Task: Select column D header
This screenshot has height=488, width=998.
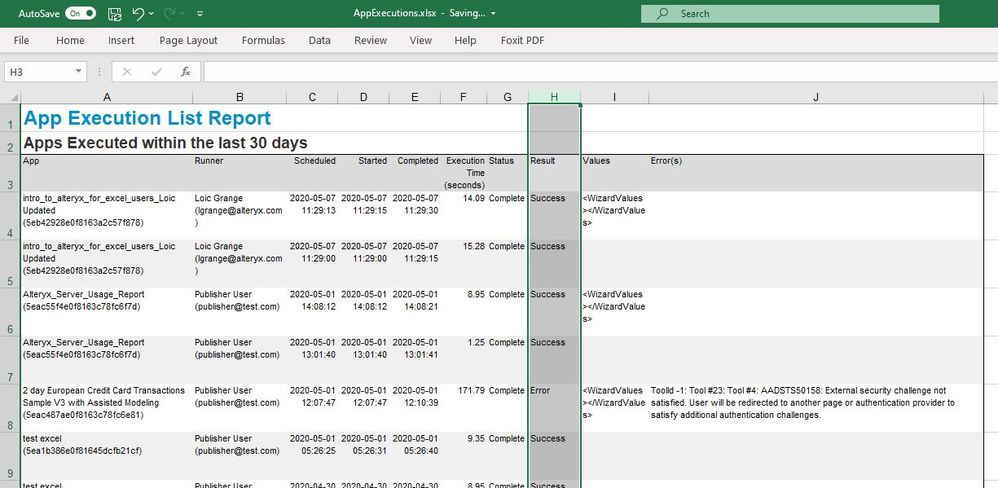Action: click(363, 97)
